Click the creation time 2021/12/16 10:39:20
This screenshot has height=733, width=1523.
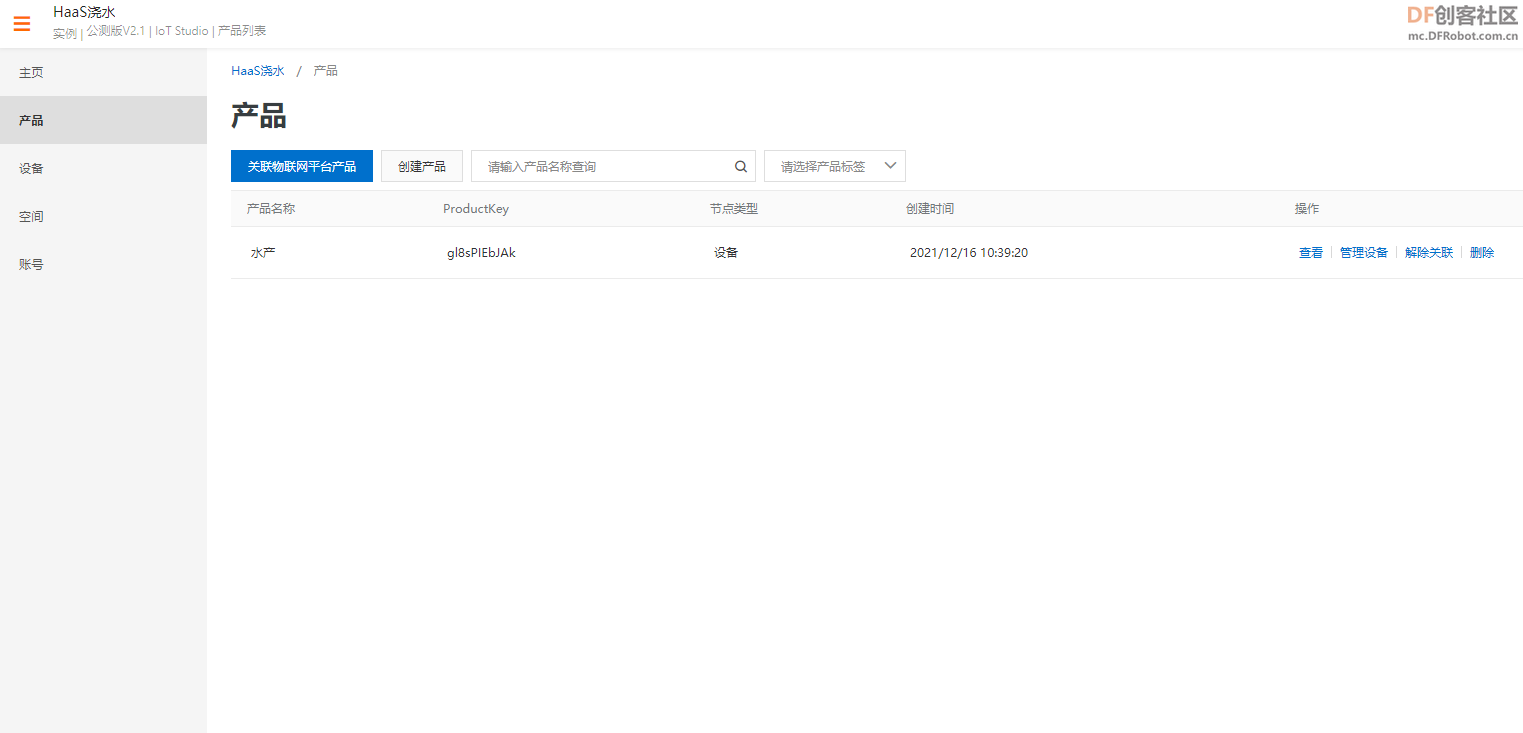coord(969,253)
